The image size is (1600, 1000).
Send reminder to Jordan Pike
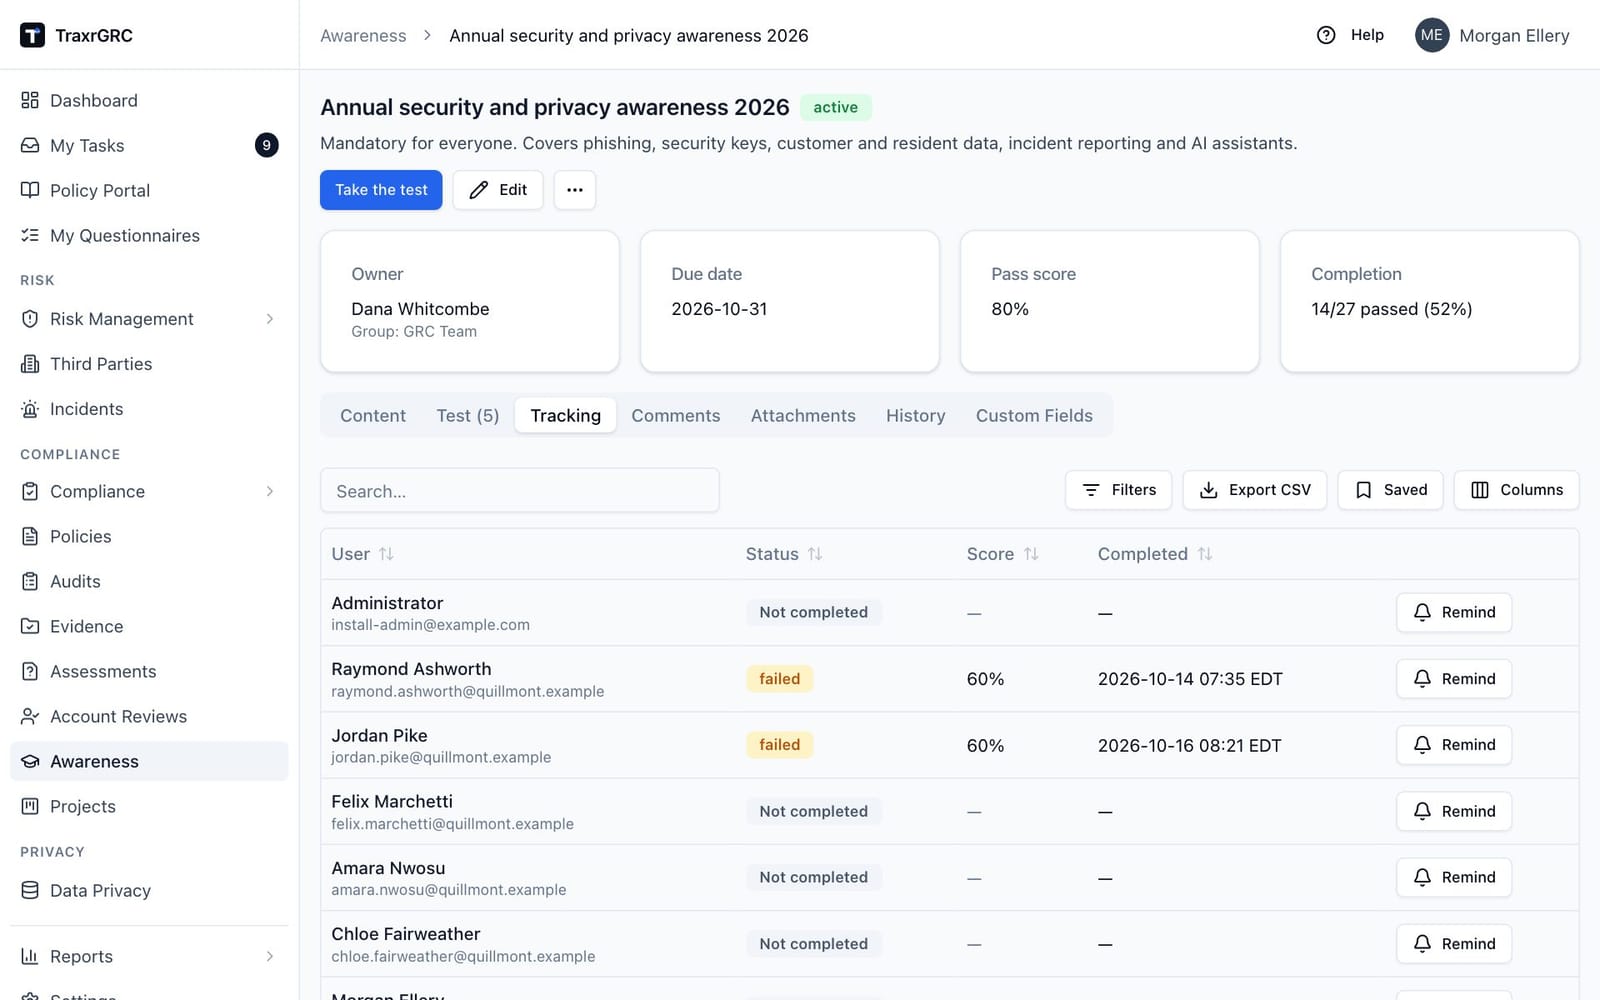tap(1454, 745)
